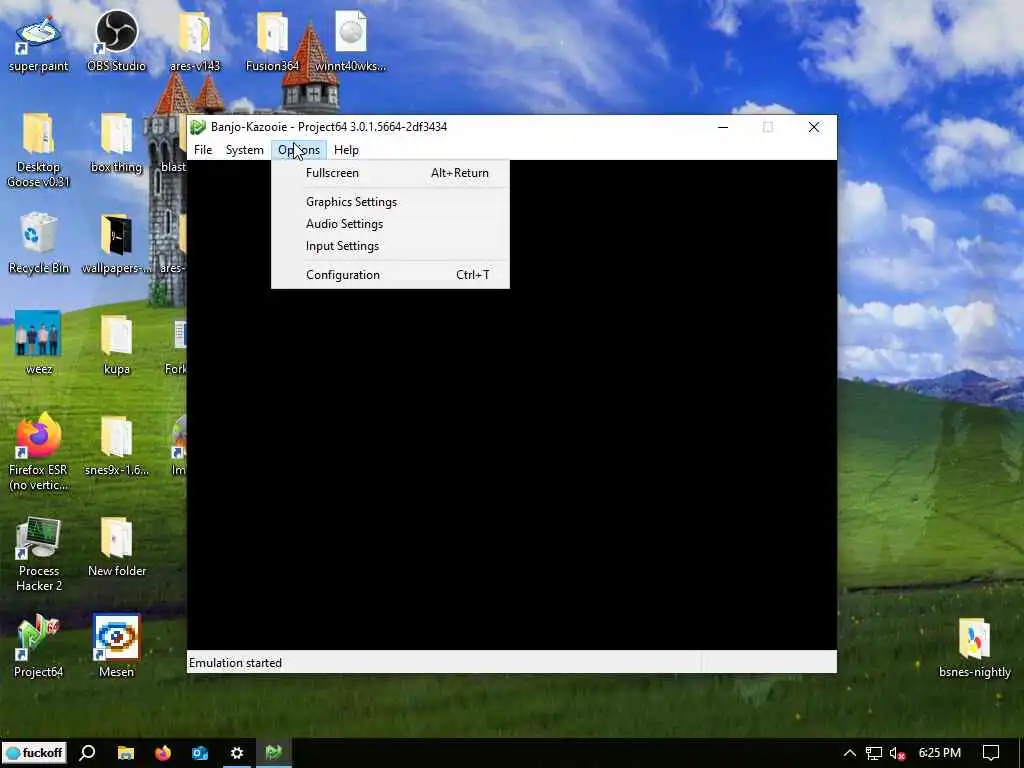Choose Fullscreen from Options menu
Viewport: 1024px width, 768px height.
point(391,173)
